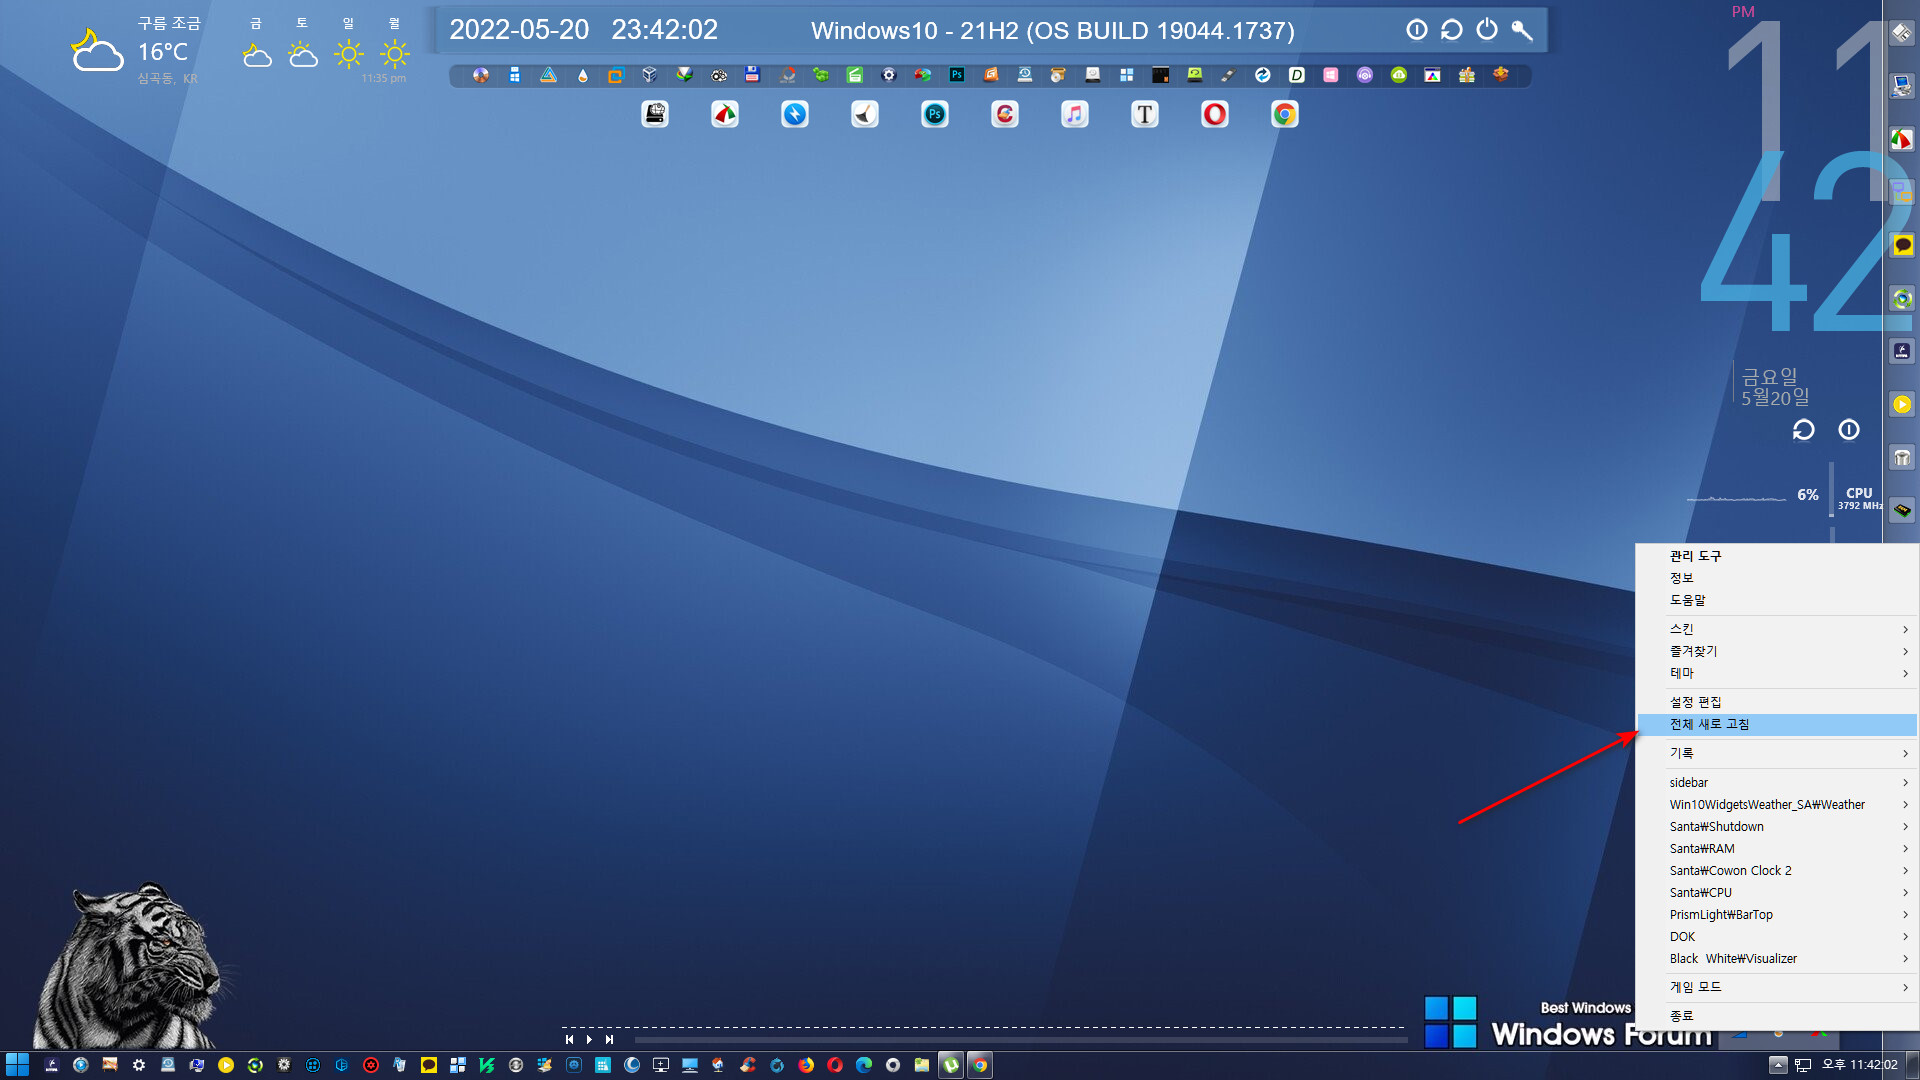Click previous track in media player bar
Viewport: 1920px width, 1080px height.
click(x=569, y=1040)
